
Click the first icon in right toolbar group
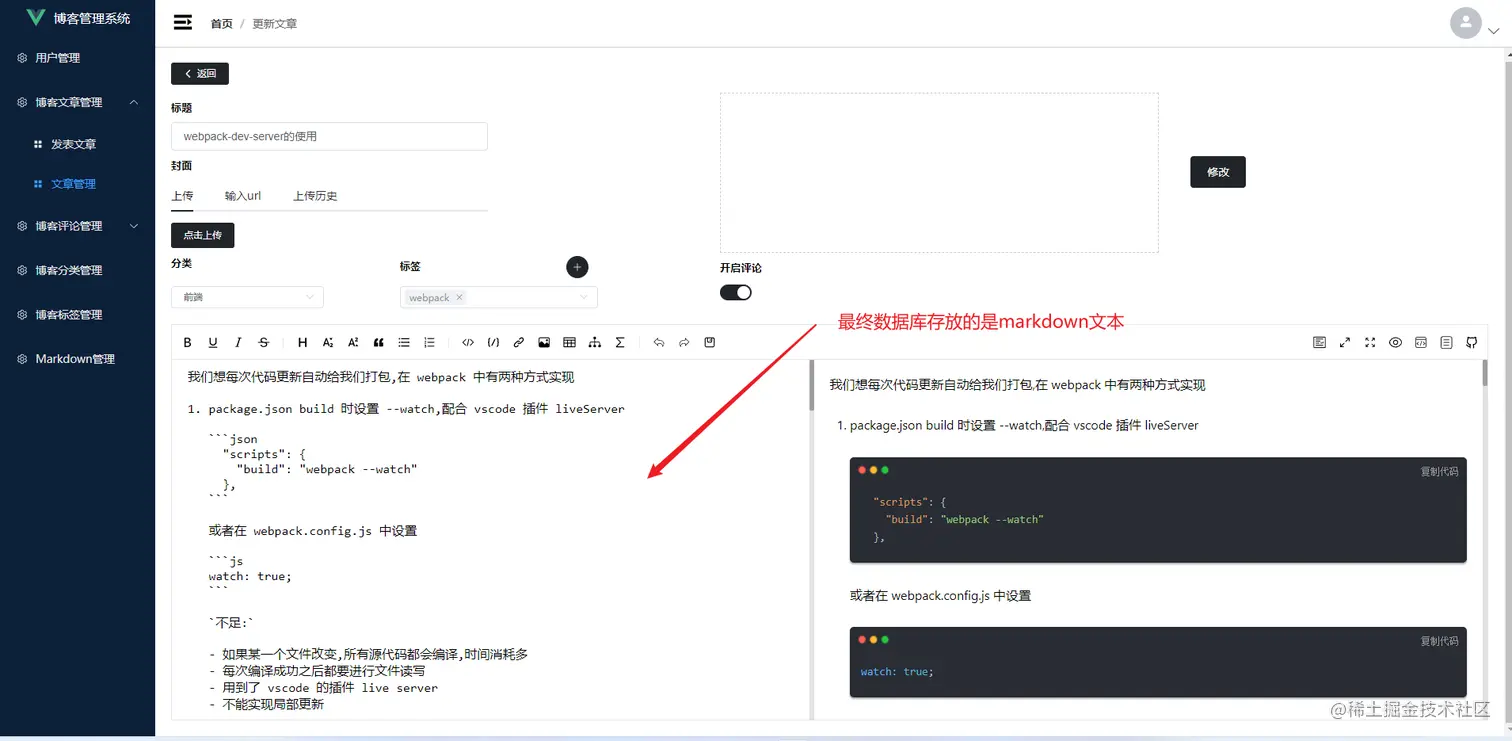point(1320,343)
